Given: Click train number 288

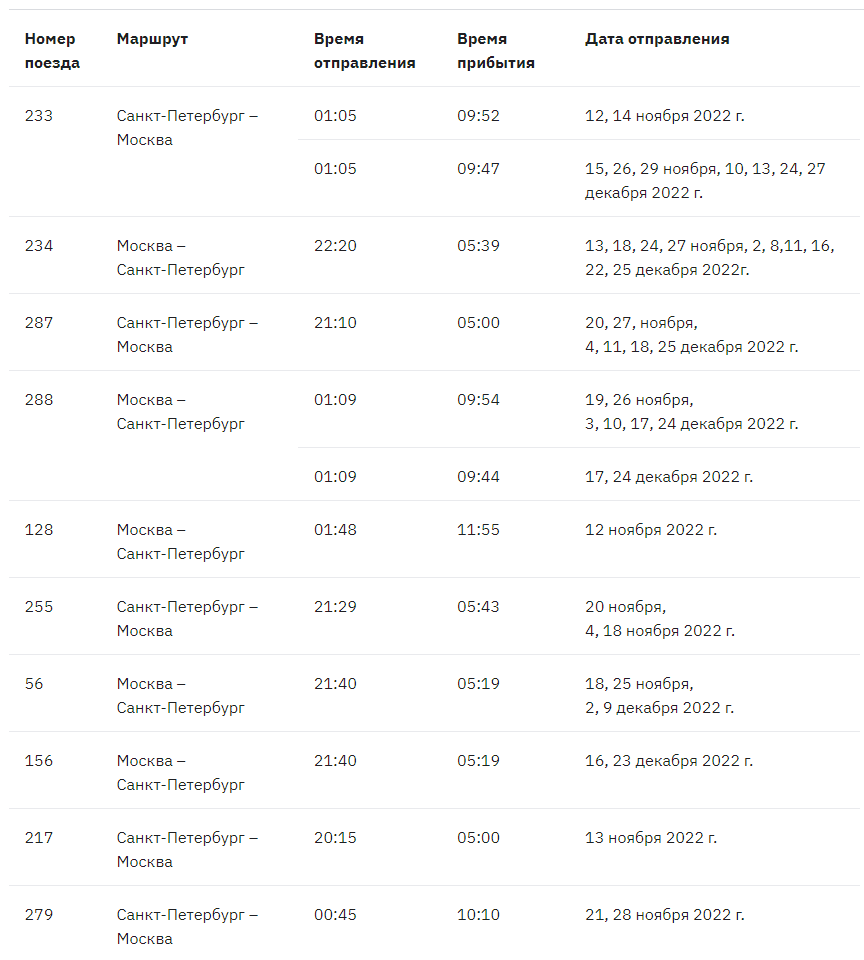Looking at the screenshot, I should point(39,400).
